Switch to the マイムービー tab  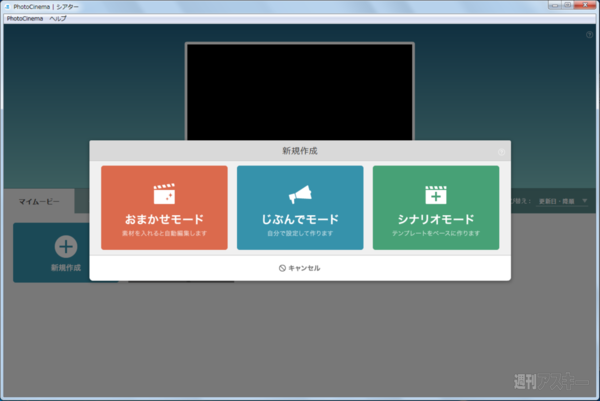click(x=39, y=201)
